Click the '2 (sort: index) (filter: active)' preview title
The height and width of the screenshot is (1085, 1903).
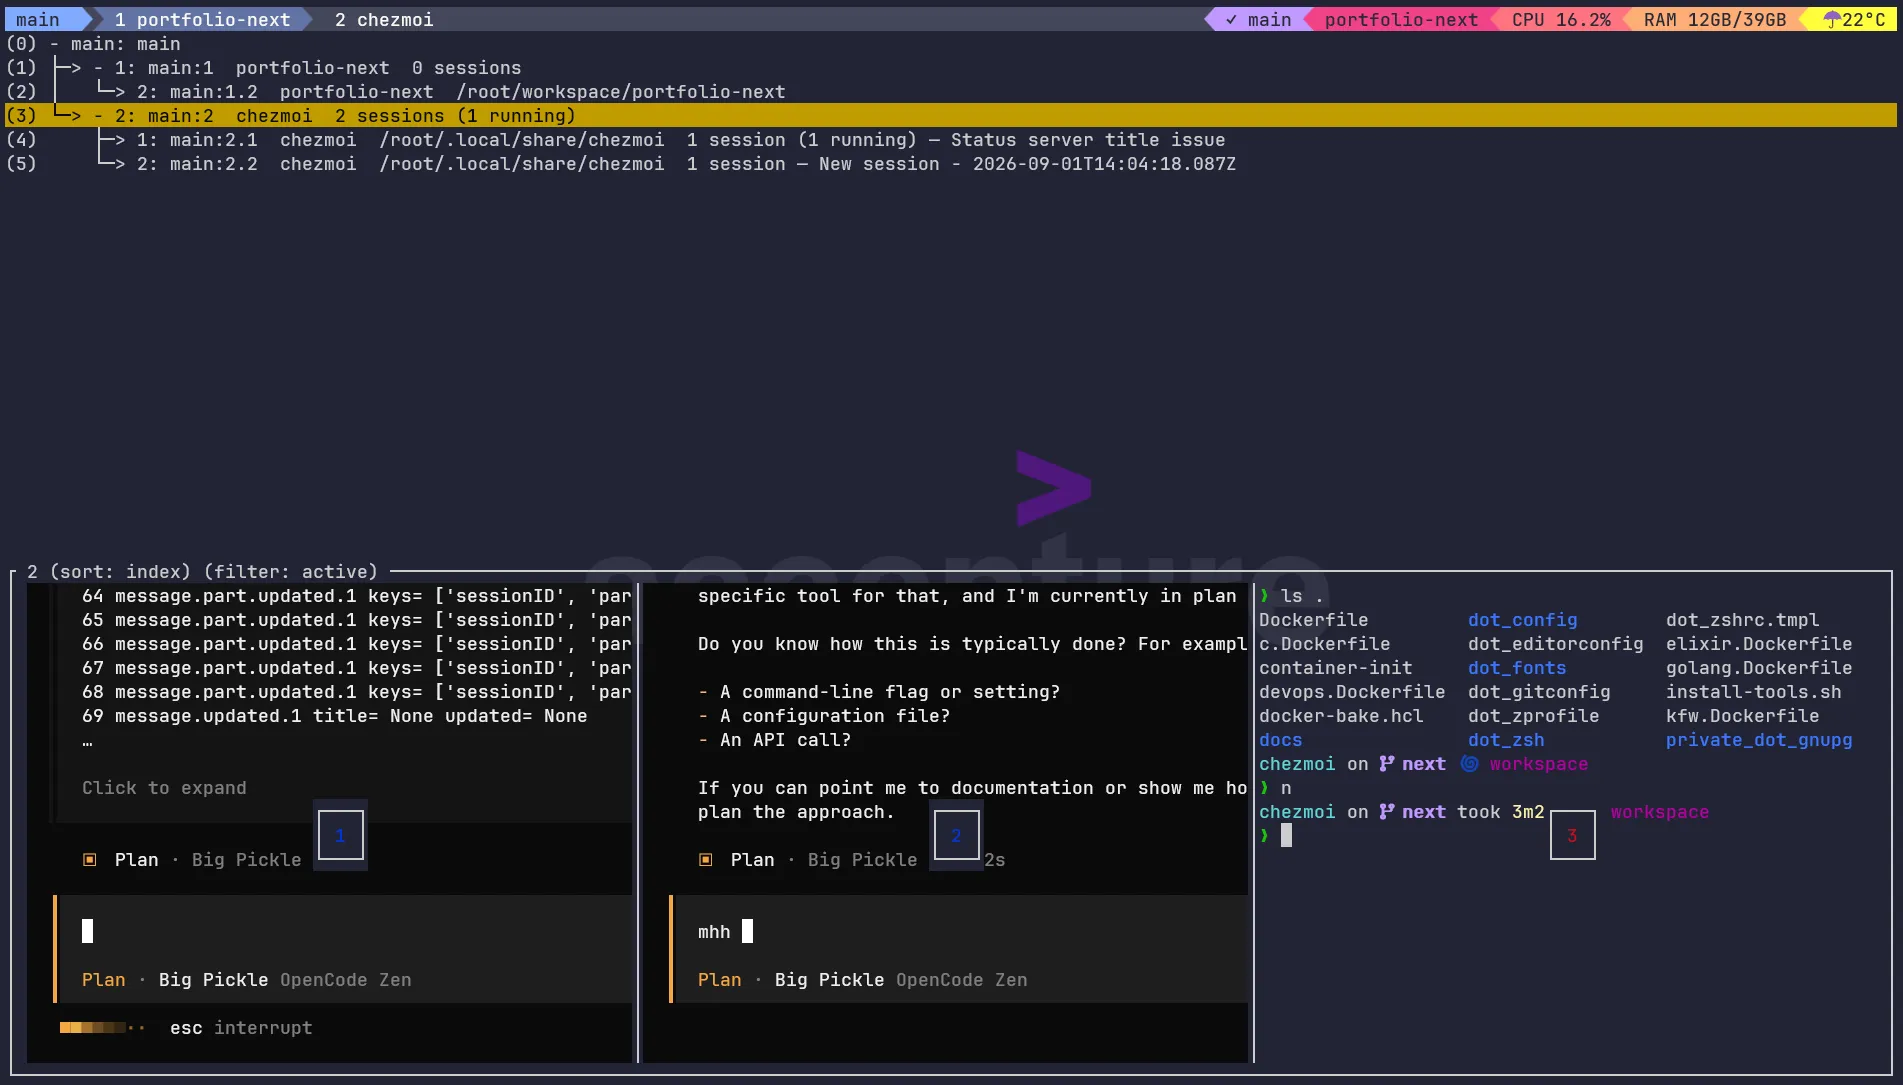coord(202,572)
